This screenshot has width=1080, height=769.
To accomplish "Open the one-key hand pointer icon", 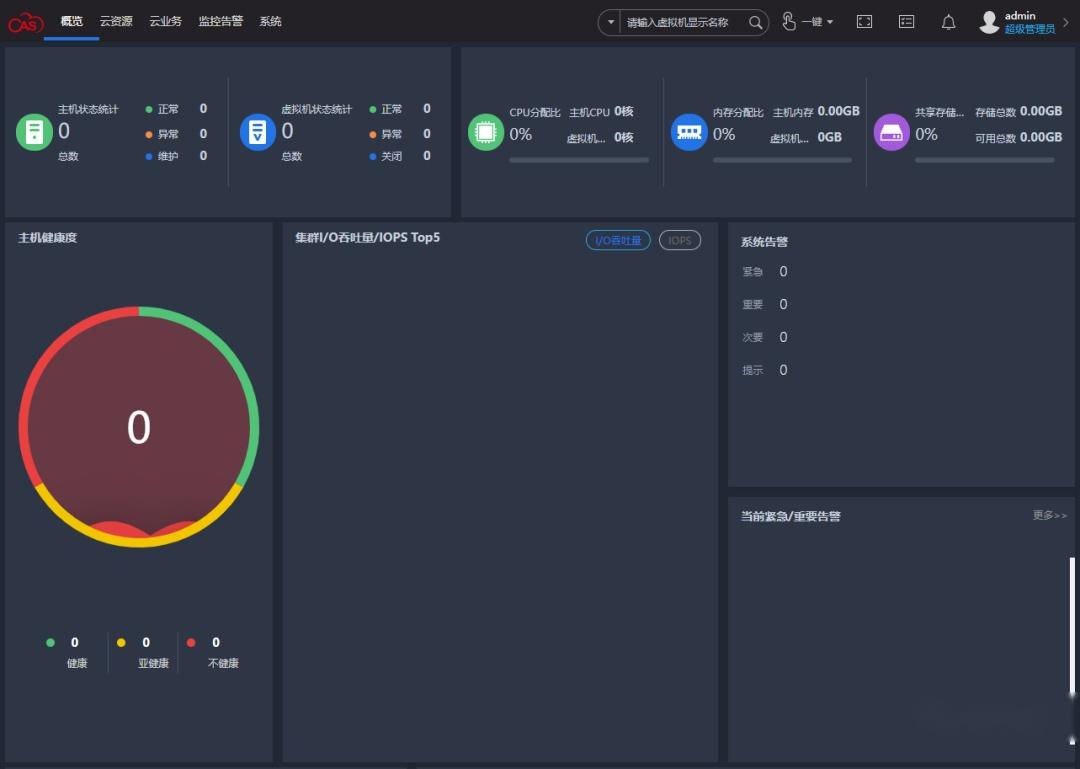I will point(789,22).
